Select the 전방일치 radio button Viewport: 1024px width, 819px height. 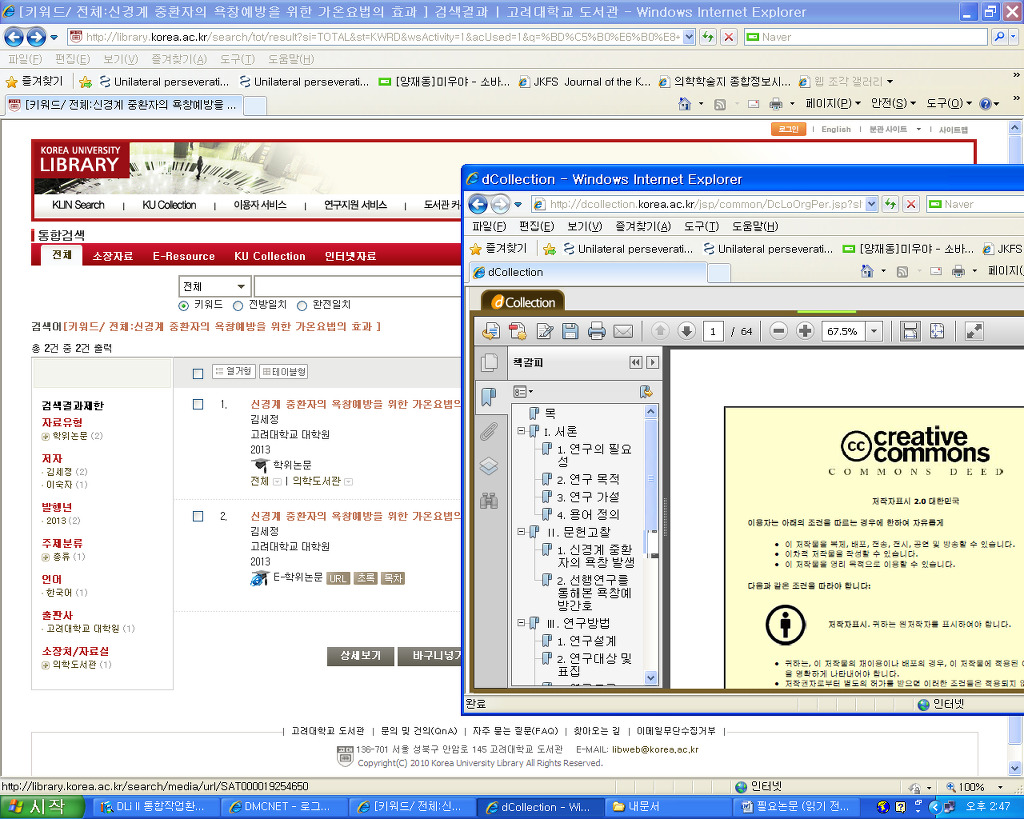(238, 306)
